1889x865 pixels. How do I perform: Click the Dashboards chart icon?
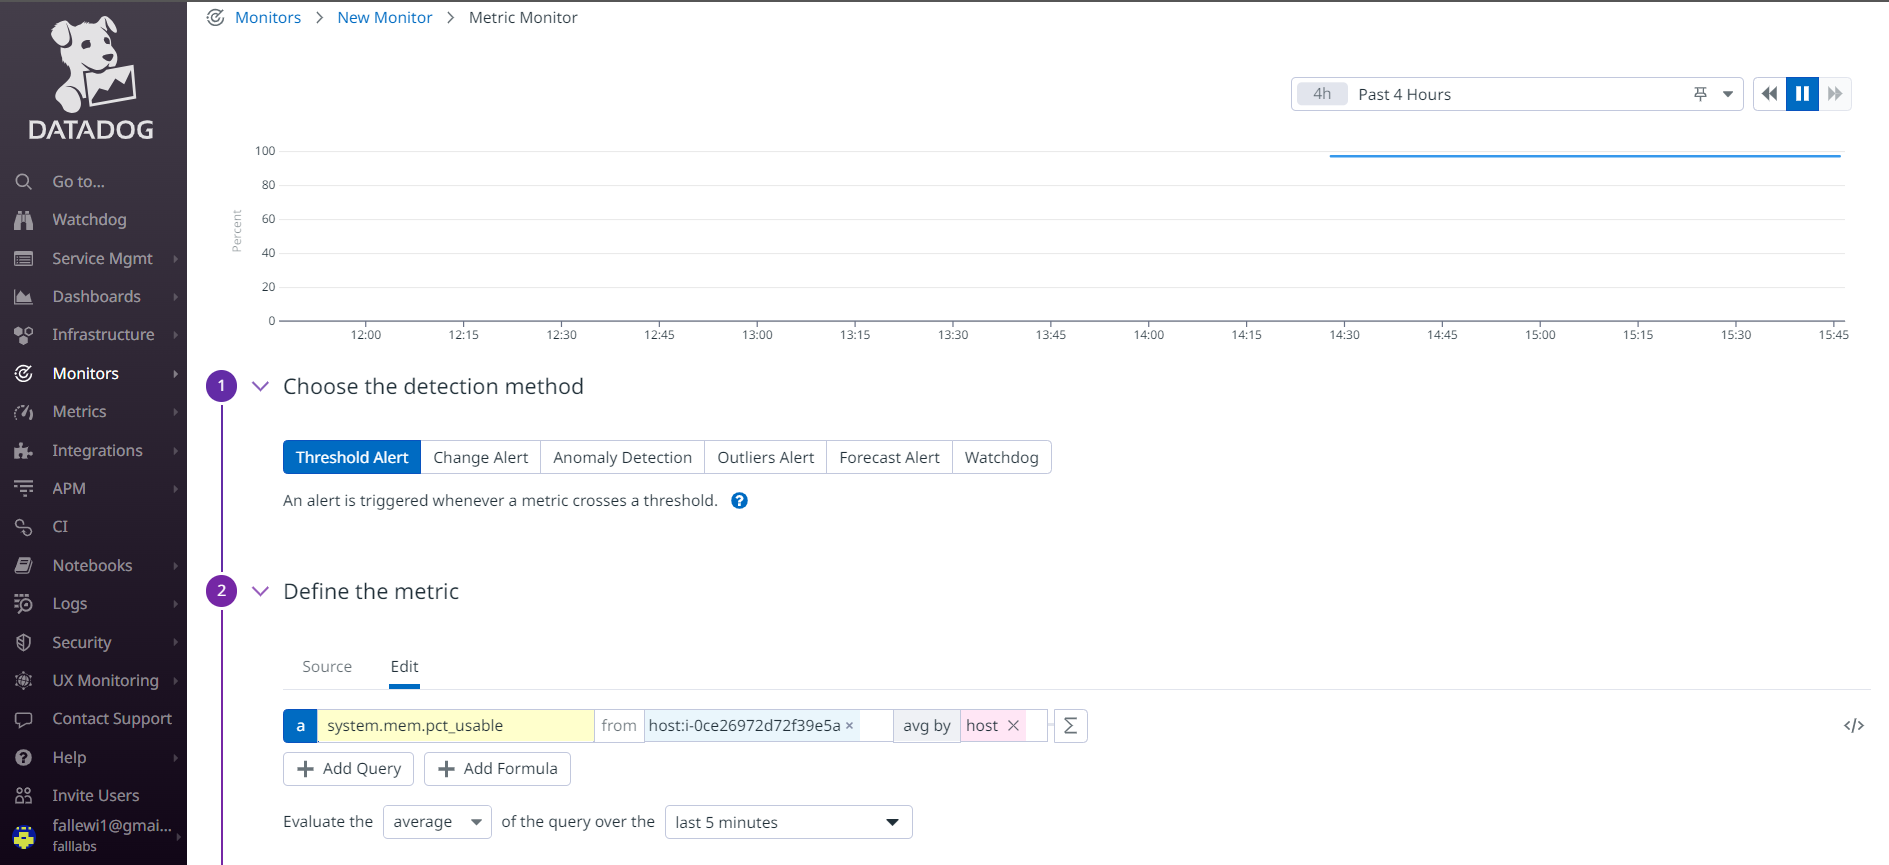[24, 297]
